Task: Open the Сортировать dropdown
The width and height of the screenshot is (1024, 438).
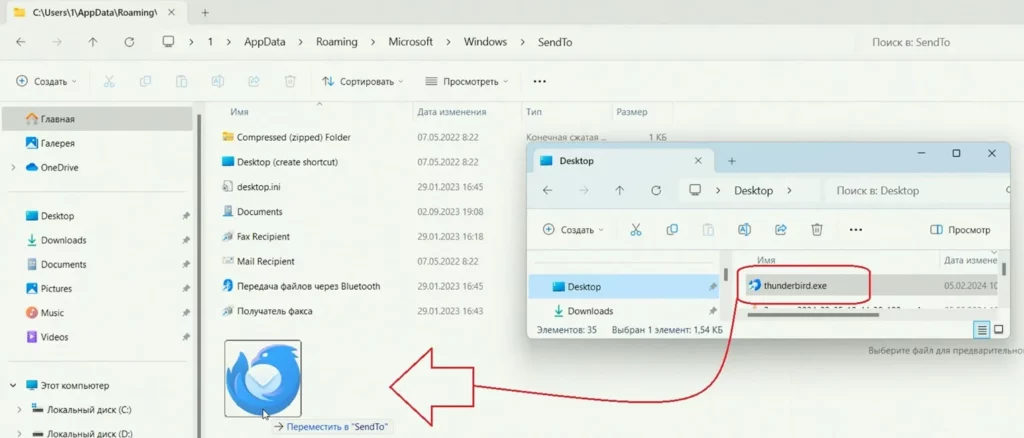Action: click(362, 82)
